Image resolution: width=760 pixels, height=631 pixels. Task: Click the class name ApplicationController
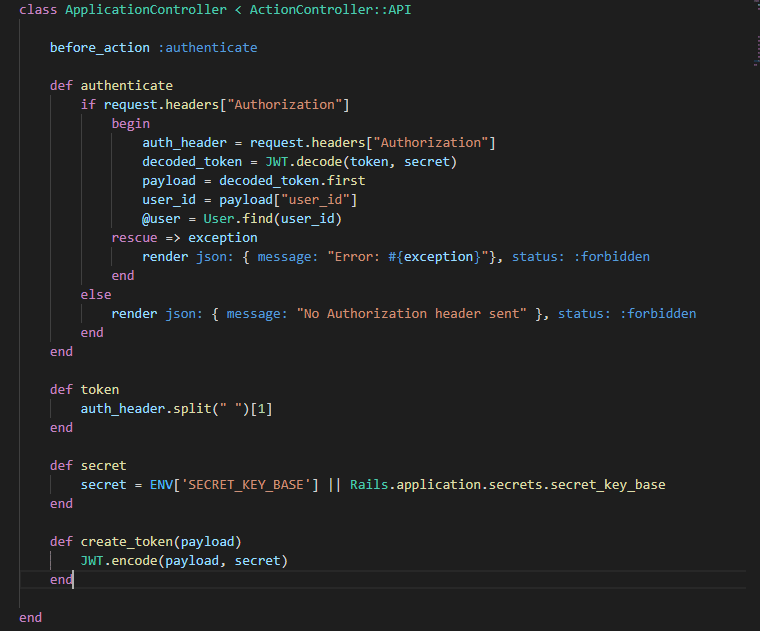(145, 10)
